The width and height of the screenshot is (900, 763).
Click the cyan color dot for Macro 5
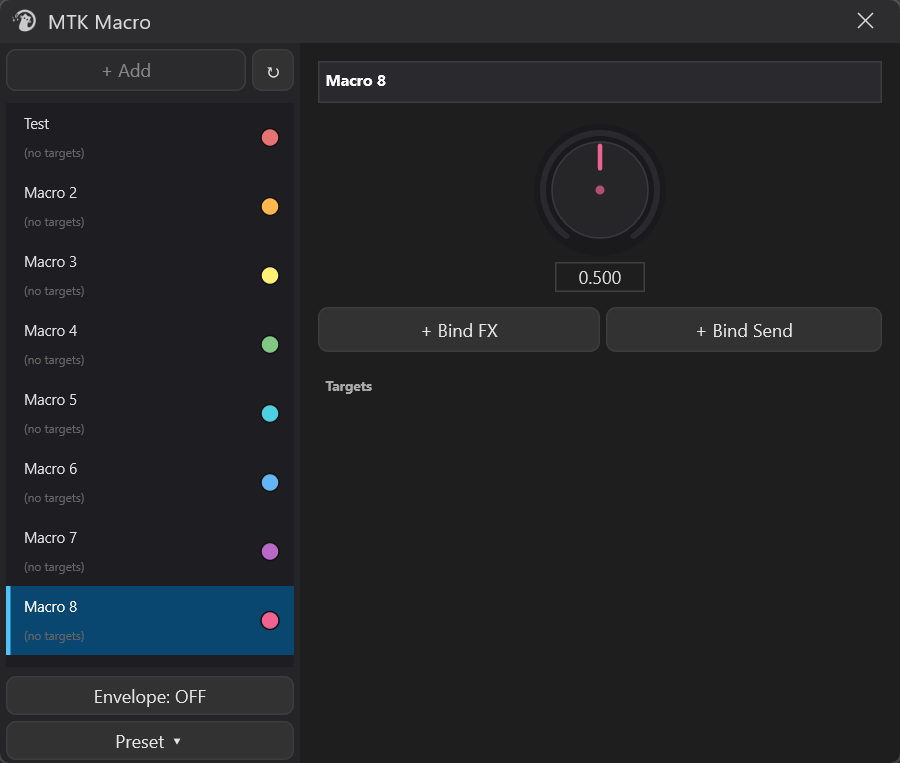tap(270, 413)
